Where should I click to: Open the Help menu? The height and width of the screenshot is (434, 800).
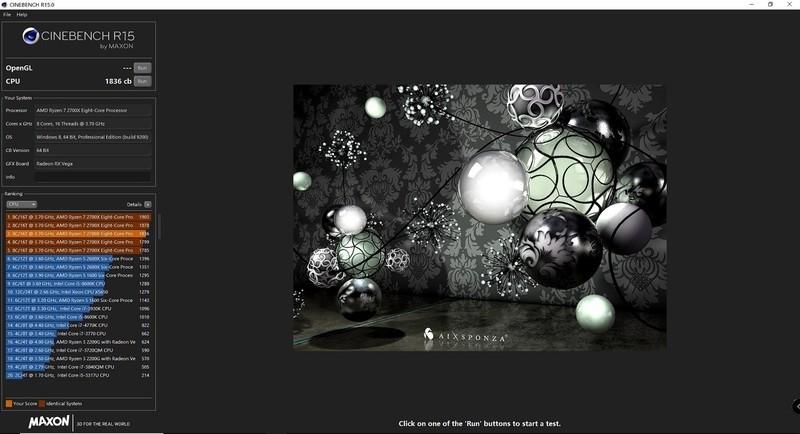click(x=22, y=15)
